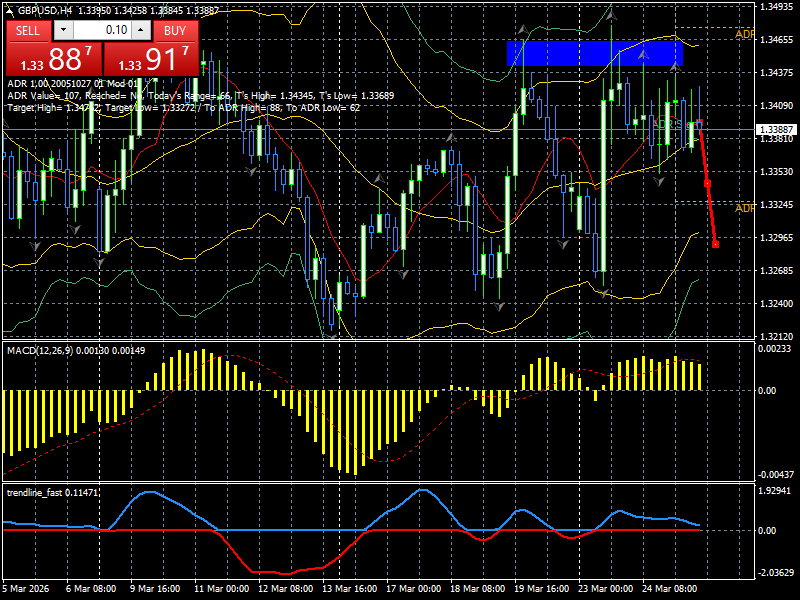Viewport: 800px width, 600px height.
Task: Click the 1.34375 price axis label
Action: point(776,73)
